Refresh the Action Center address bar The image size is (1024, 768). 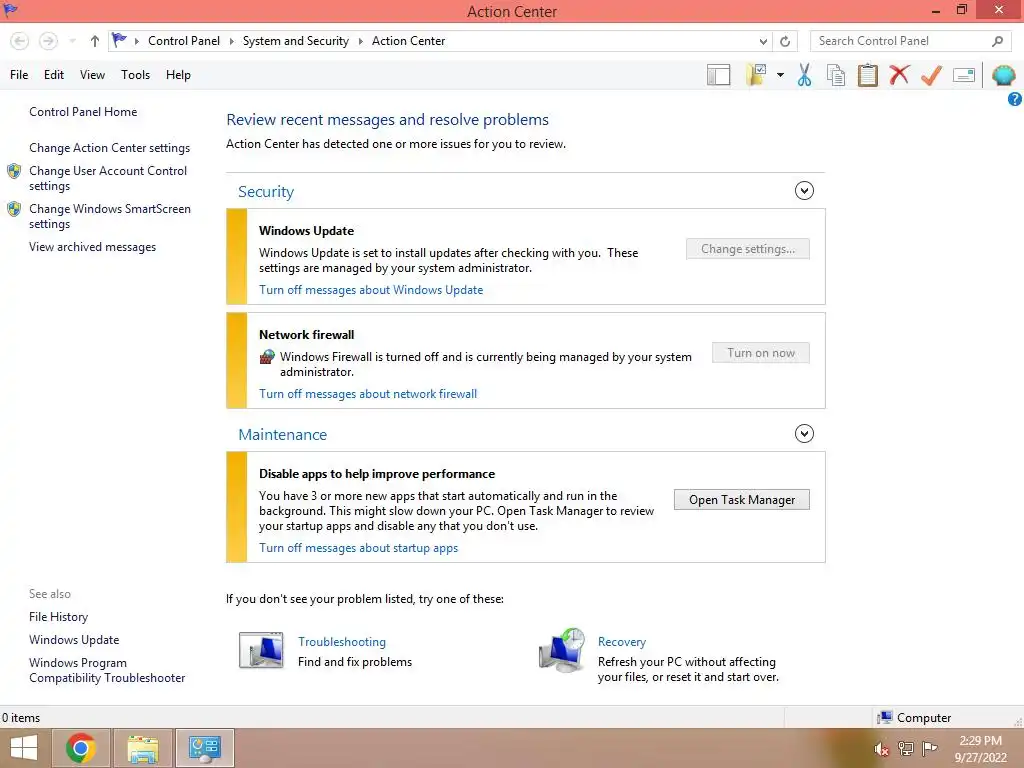(785, 41)
